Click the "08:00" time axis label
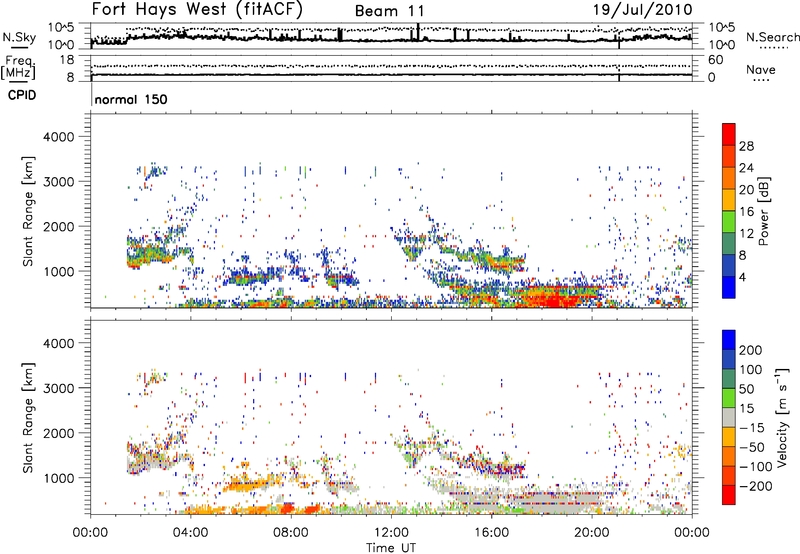The image size is (800, 554). coord(291,533)
